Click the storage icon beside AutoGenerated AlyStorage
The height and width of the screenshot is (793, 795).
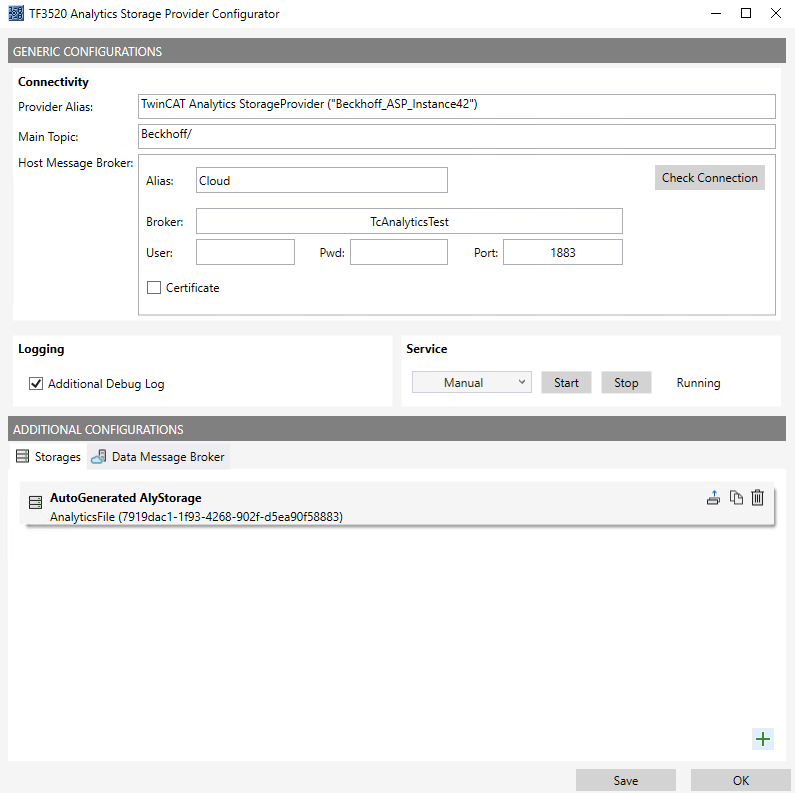(35, 503)
